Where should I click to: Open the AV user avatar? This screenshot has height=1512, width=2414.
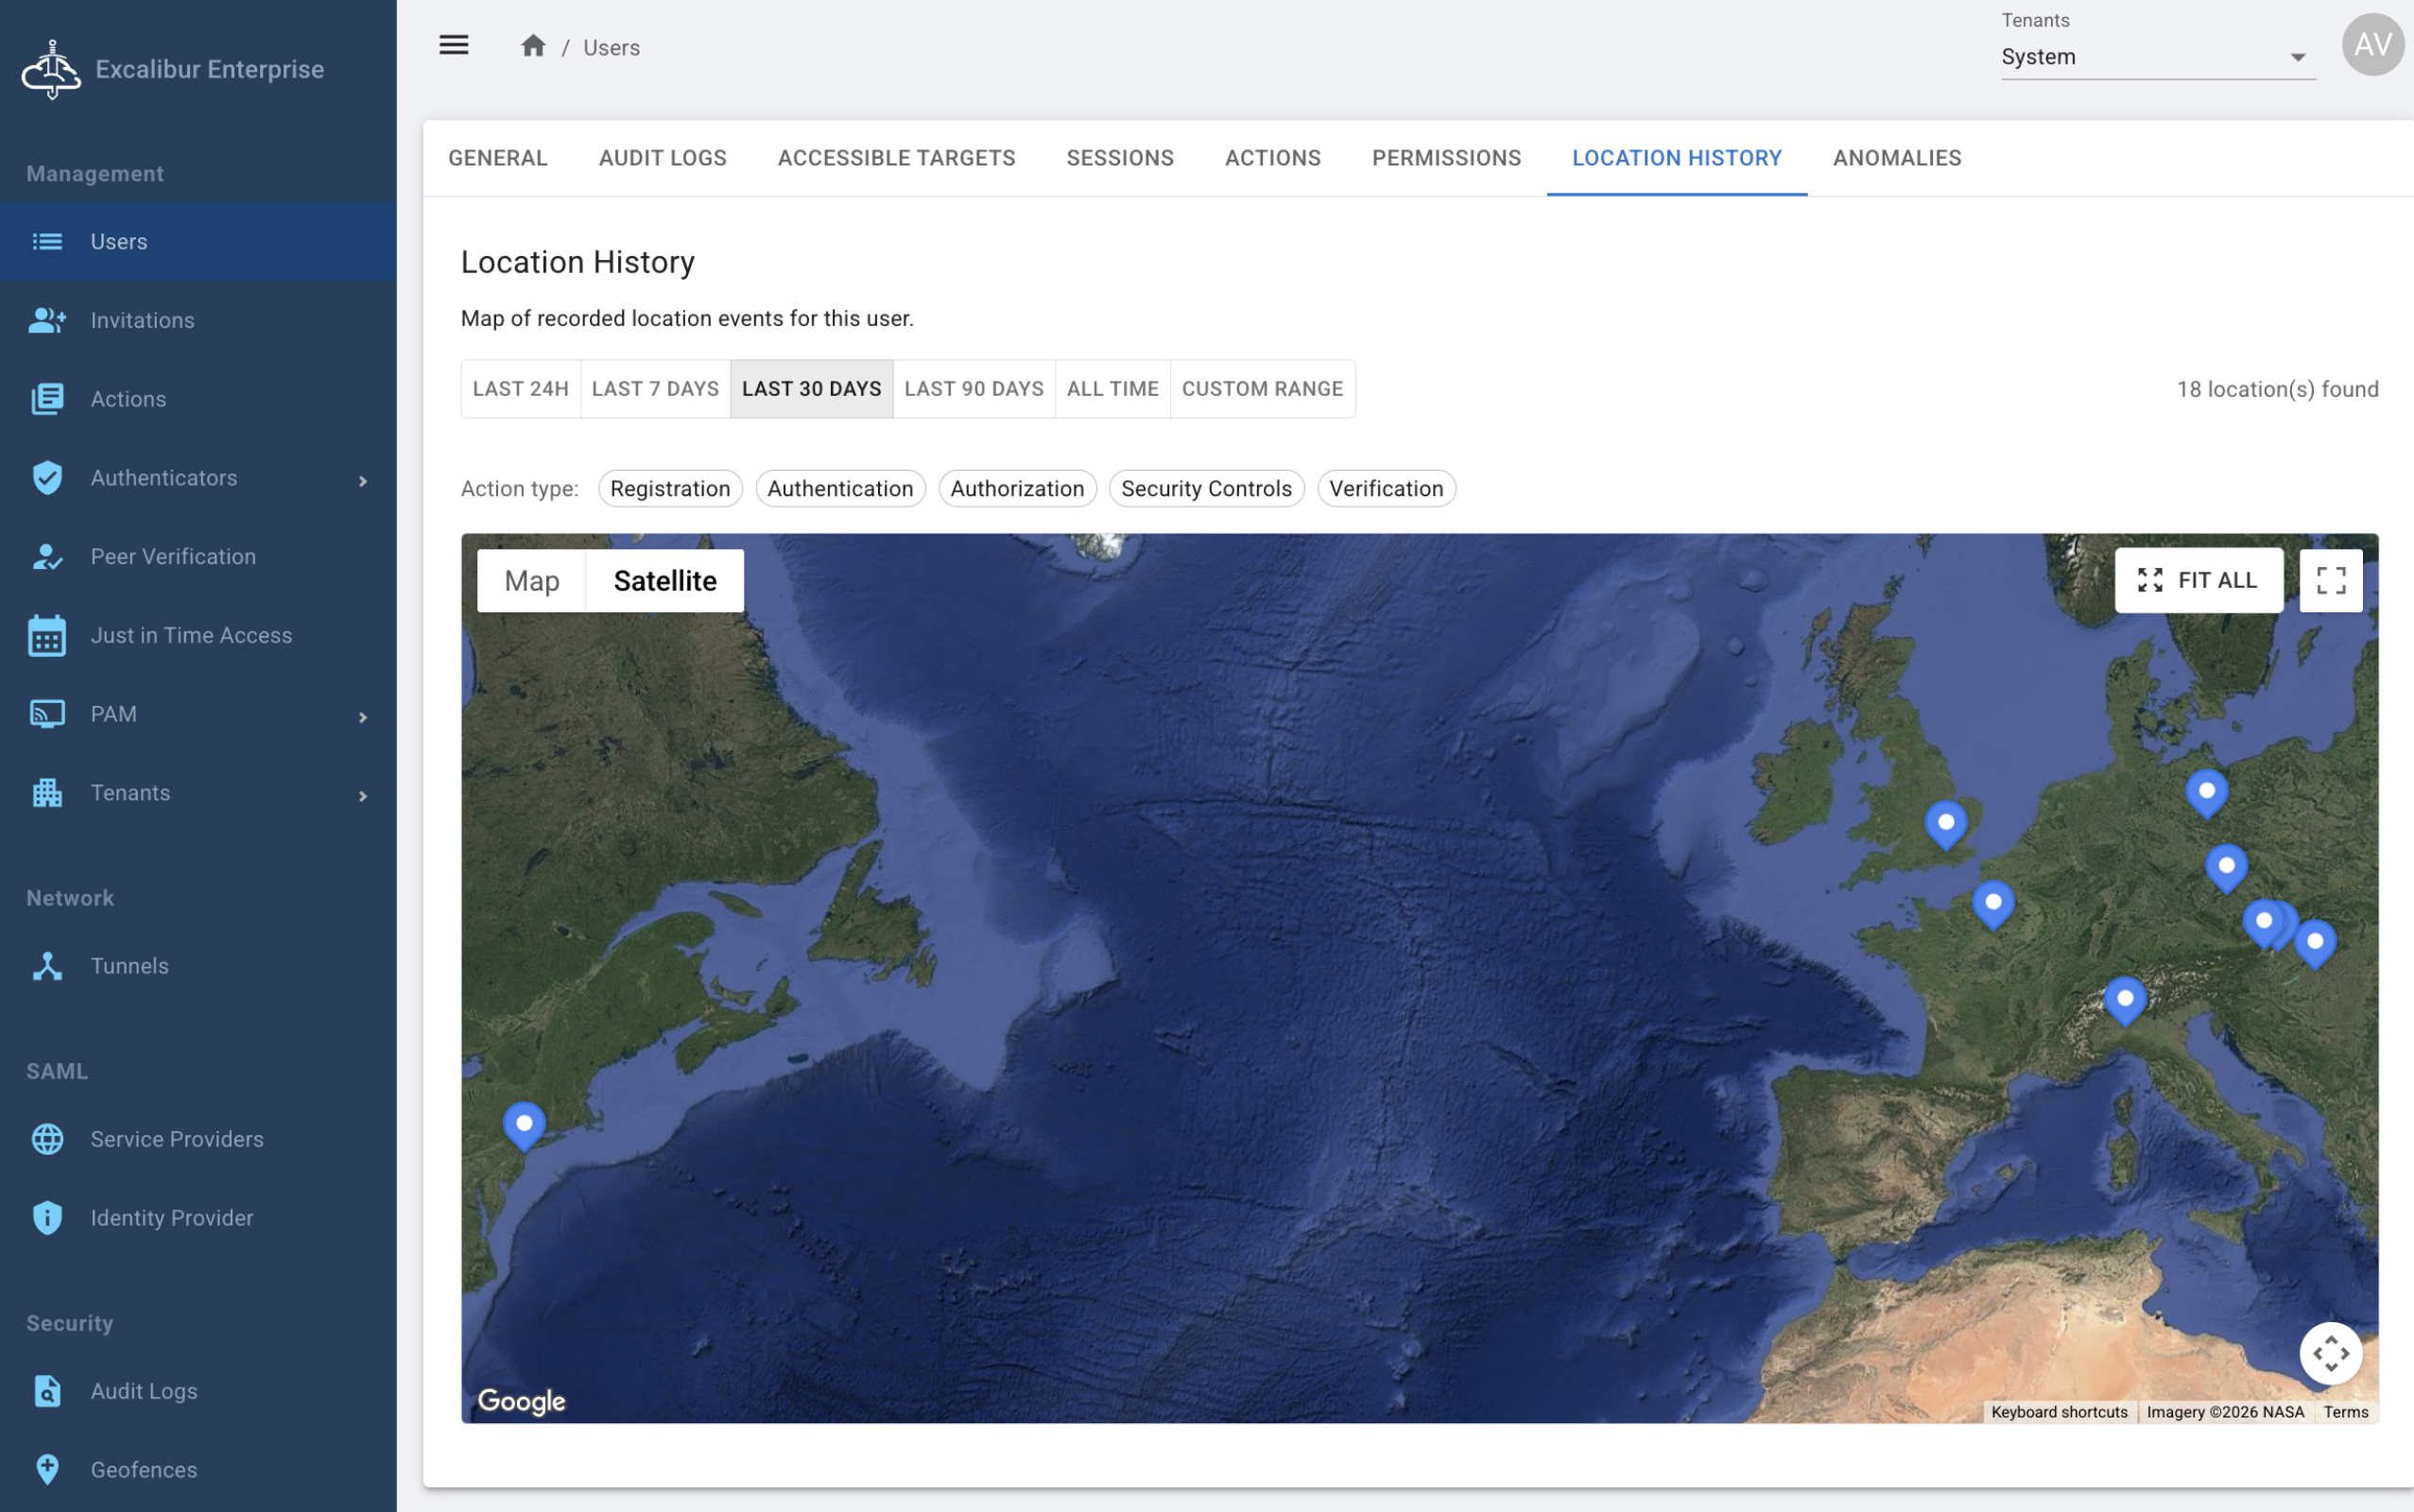pos(2372,45)
